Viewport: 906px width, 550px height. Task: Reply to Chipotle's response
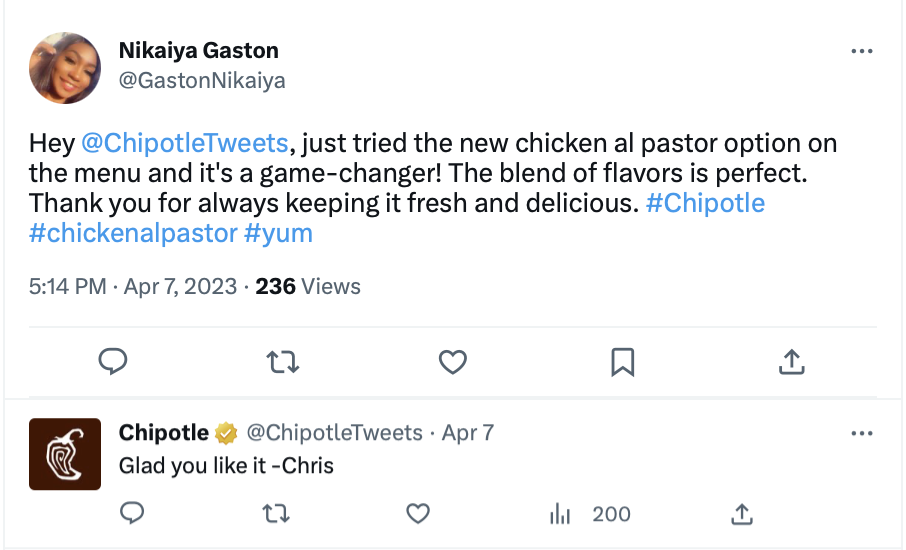coord(133,514)
